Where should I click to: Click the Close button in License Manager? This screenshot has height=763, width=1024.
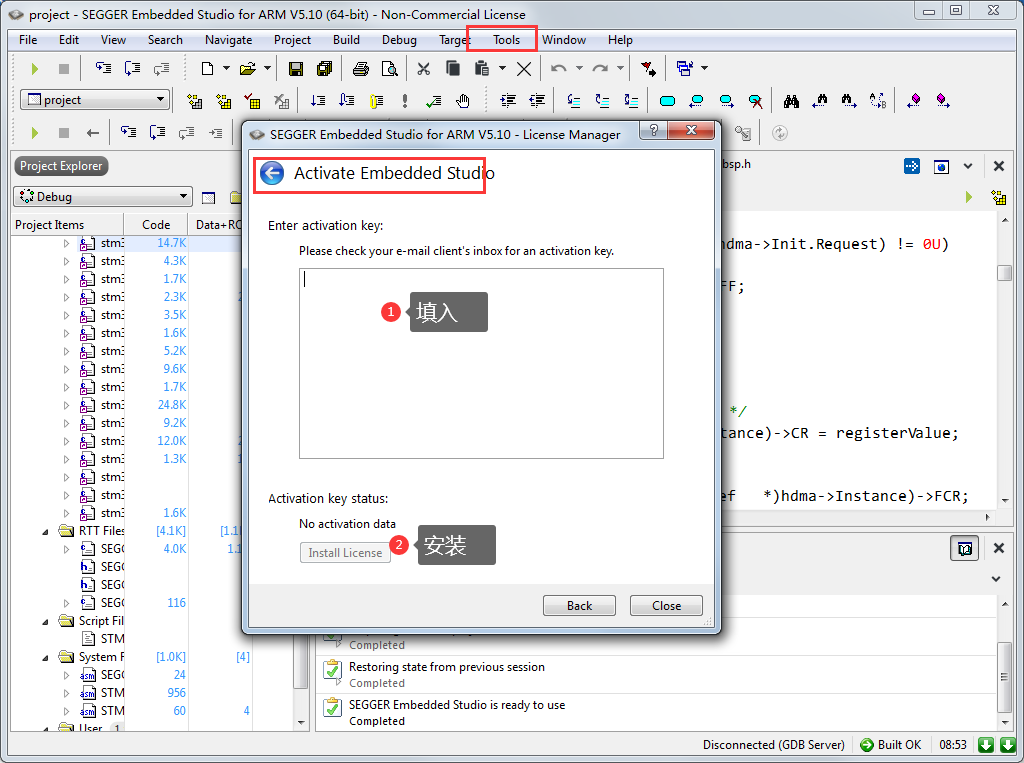coord(666,606)
